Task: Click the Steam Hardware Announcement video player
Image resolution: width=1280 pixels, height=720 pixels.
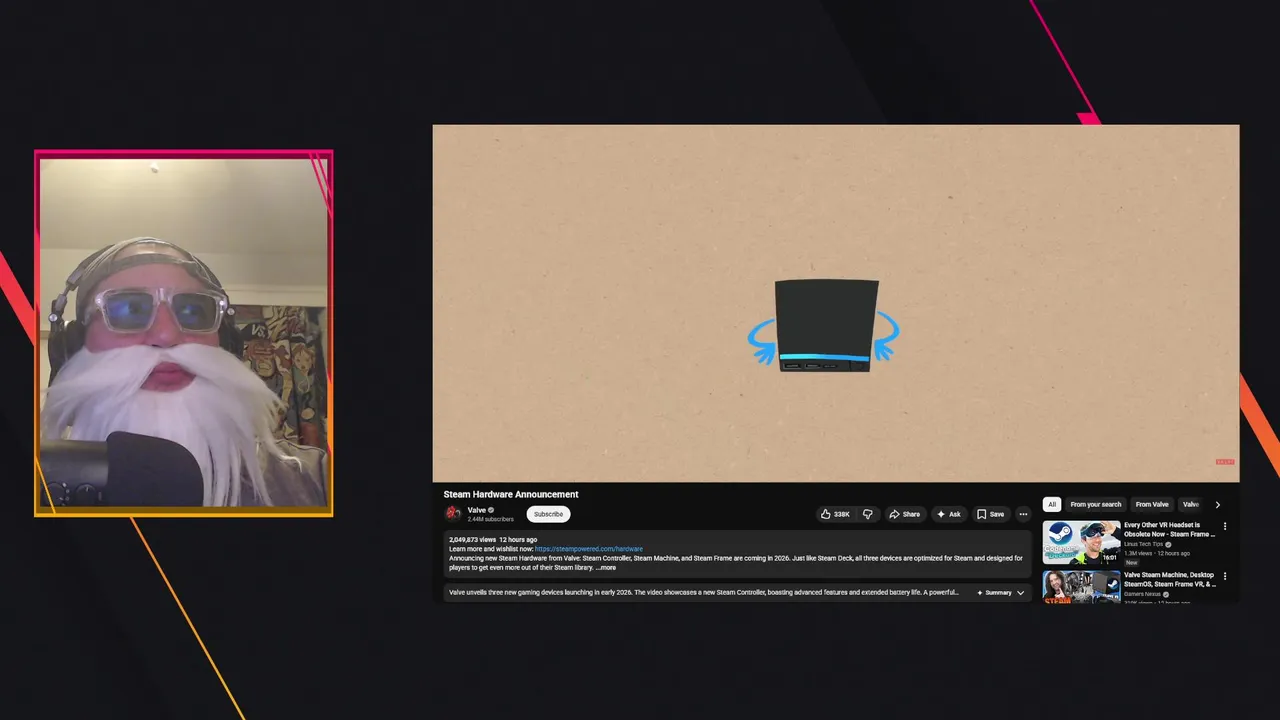Action: pyautogui.click(x=836, y=303)
